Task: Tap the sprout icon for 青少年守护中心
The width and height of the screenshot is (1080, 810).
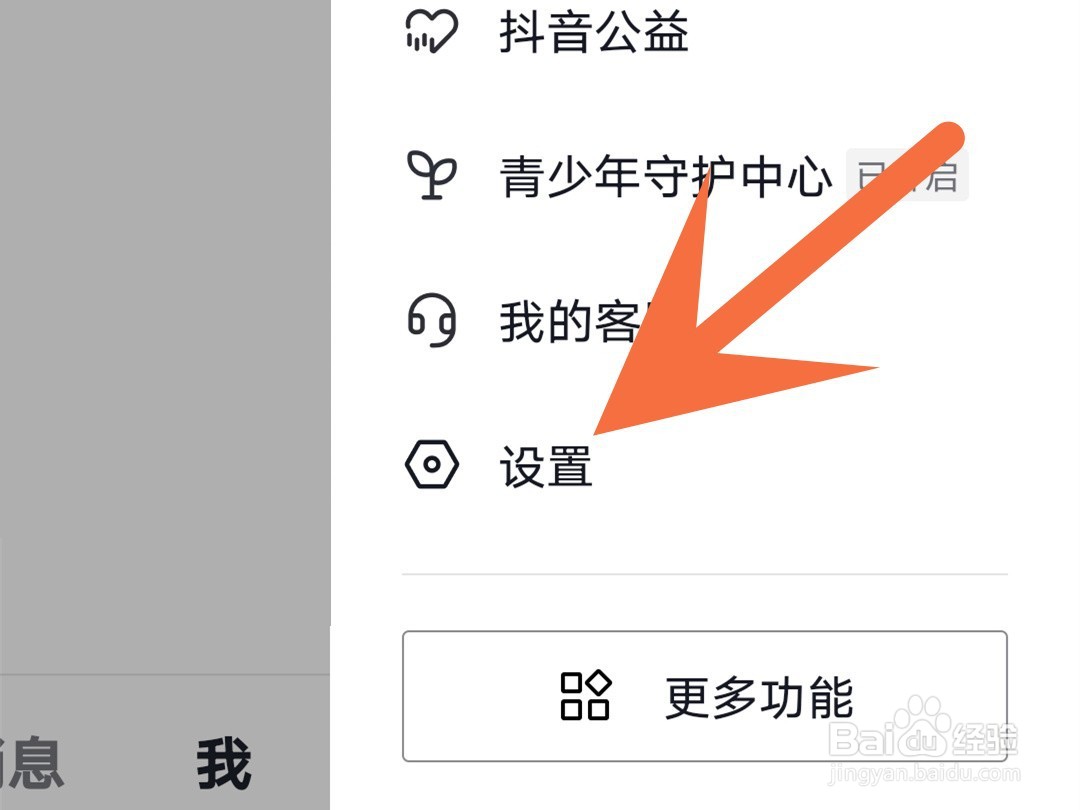Action: [432, 176]
